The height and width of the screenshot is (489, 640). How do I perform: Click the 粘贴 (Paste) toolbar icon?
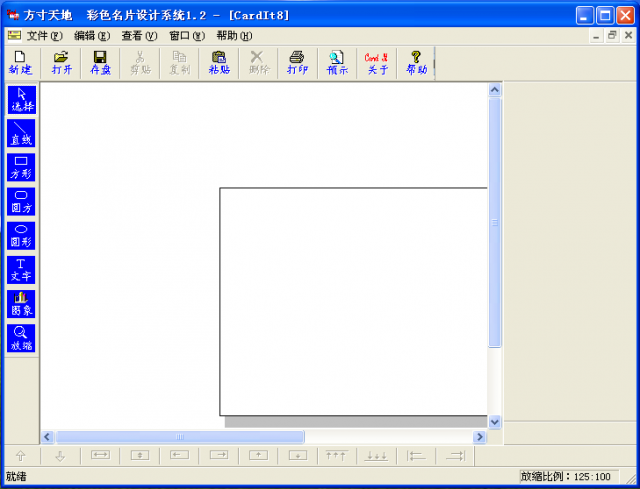click(x=219, y=63)
